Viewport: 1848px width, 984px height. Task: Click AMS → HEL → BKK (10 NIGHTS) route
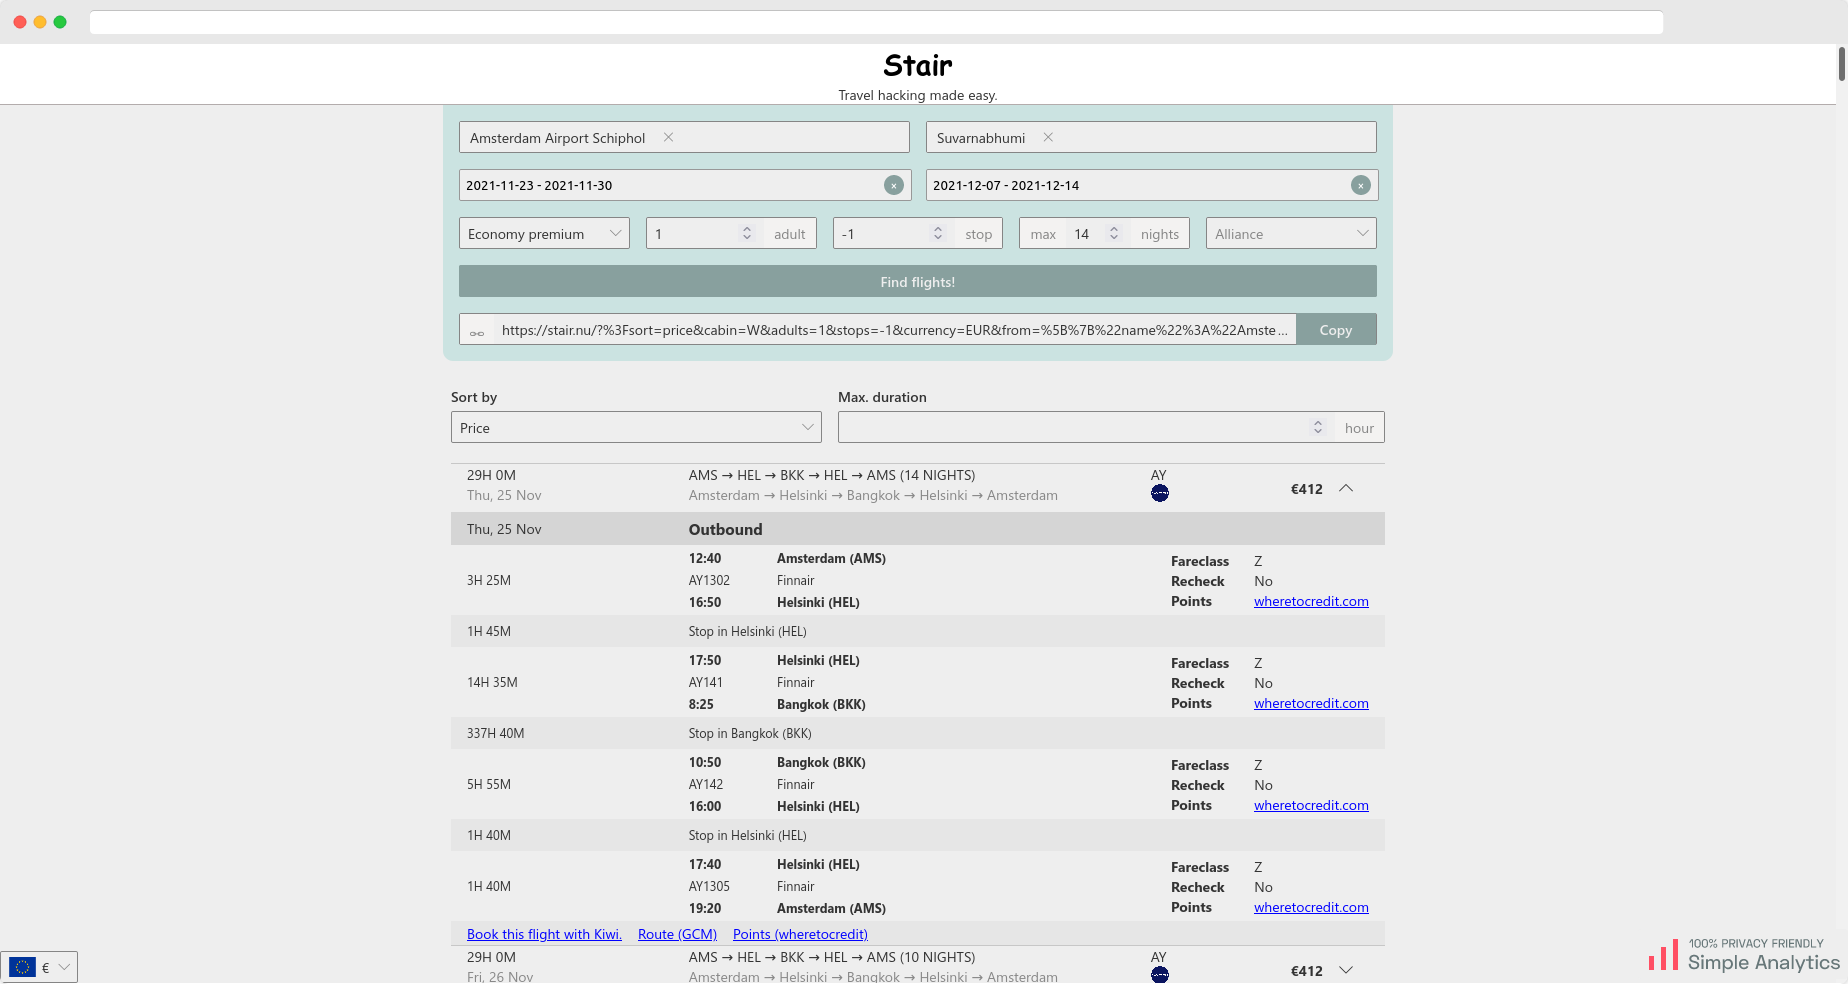click(x=832, y=957)
